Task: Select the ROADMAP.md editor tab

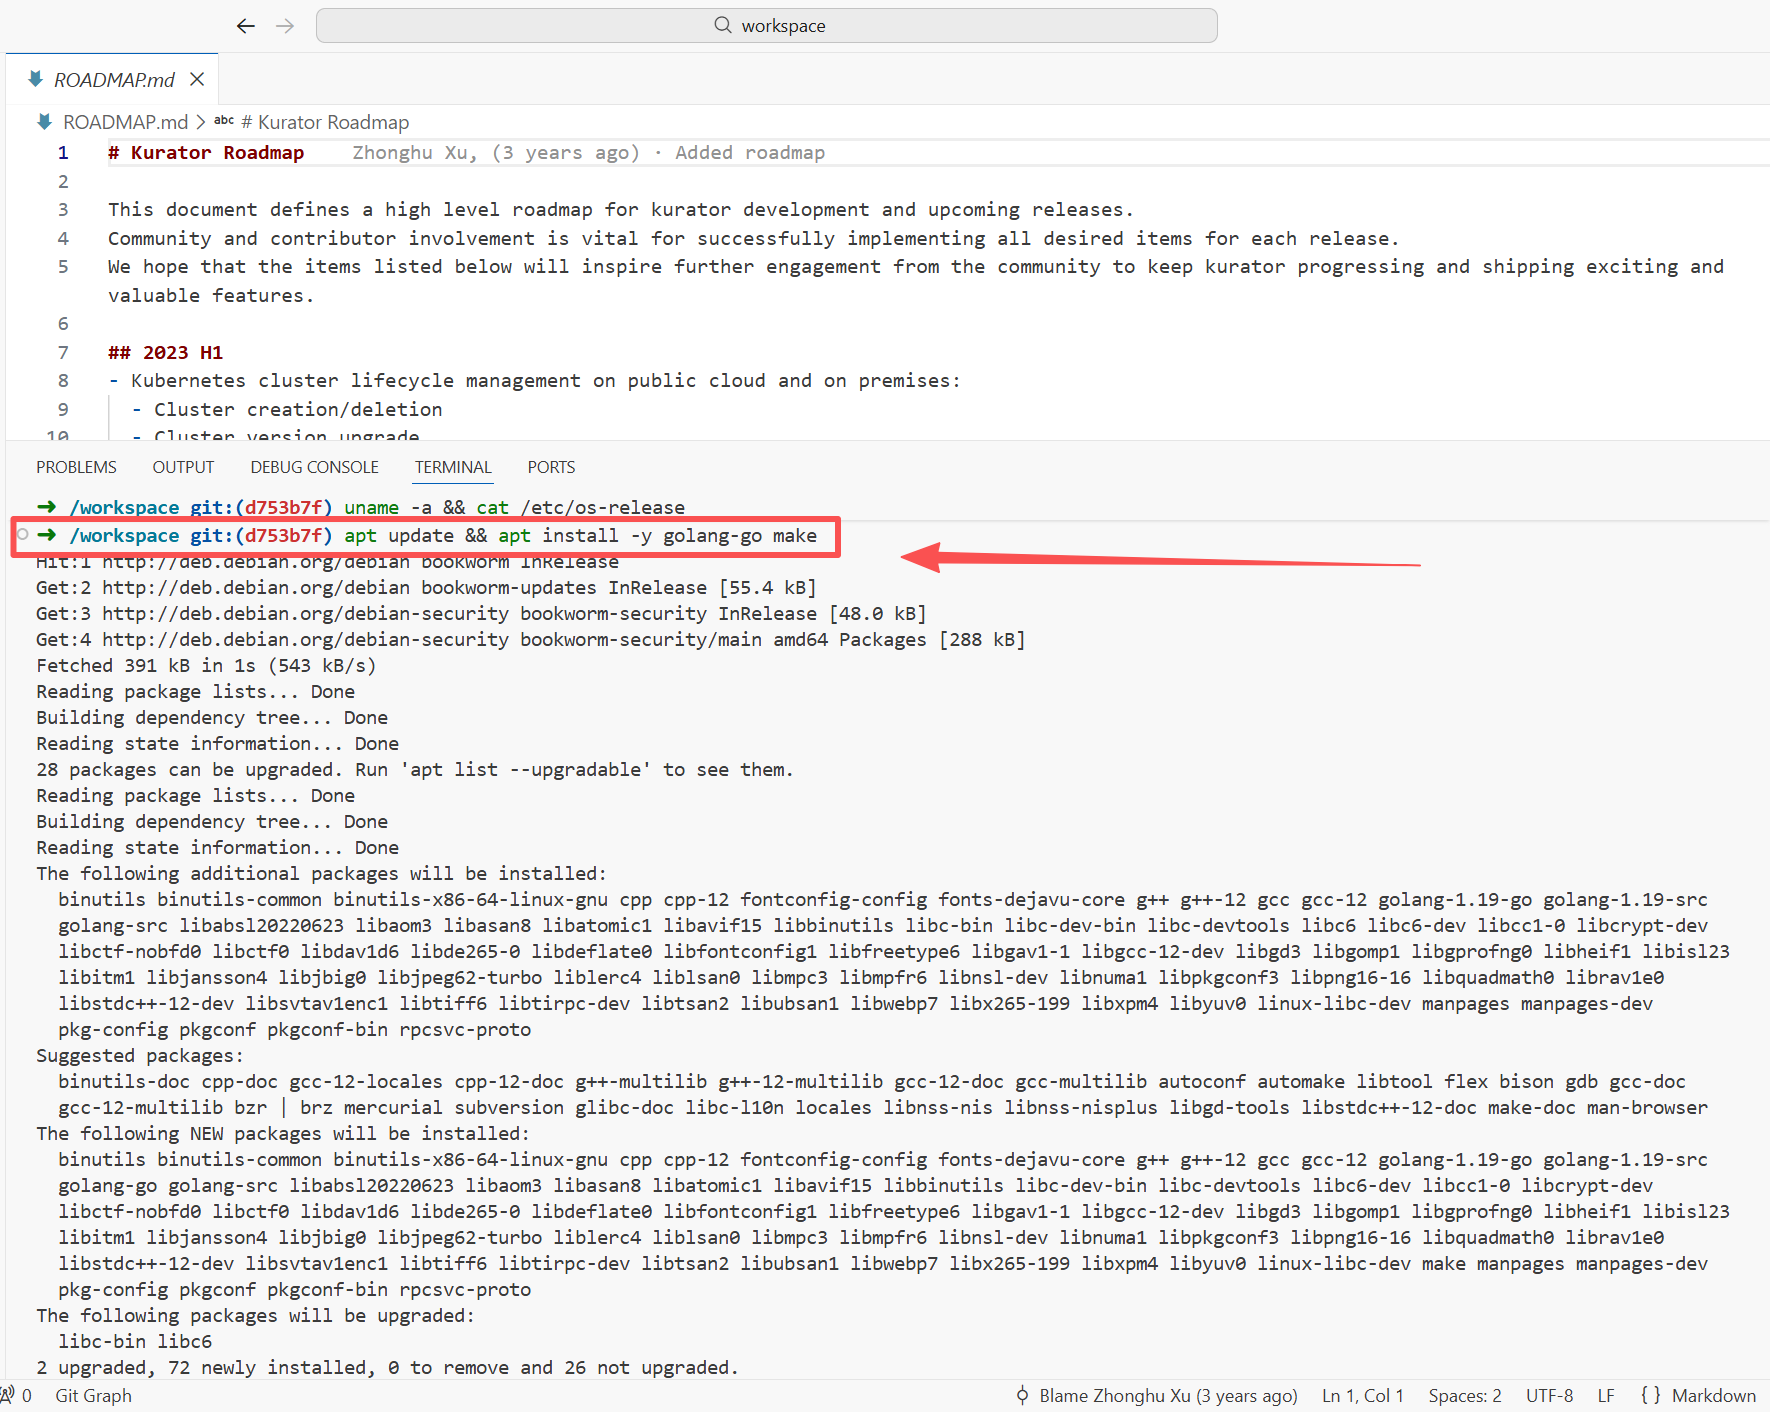Action: [x=113, y=79]
